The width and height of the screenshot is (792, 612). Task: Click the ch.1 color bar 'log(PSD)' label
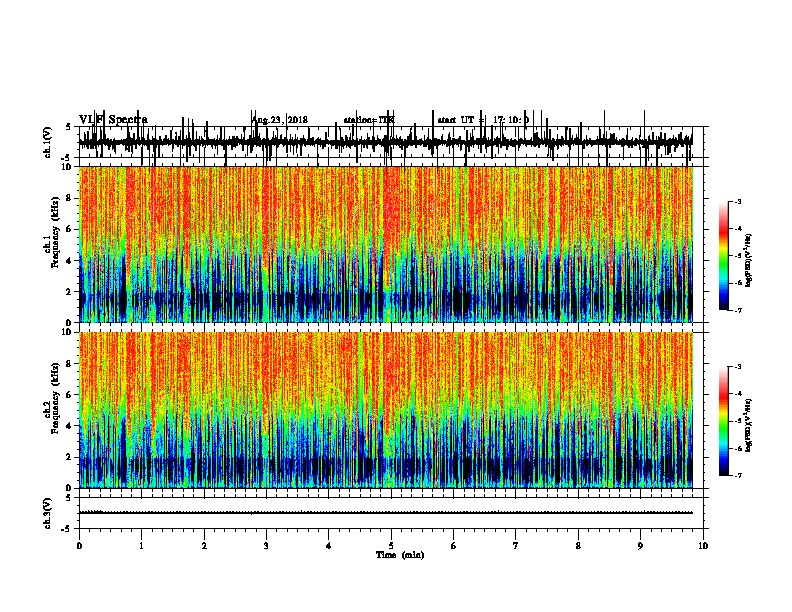coord(749,260)
